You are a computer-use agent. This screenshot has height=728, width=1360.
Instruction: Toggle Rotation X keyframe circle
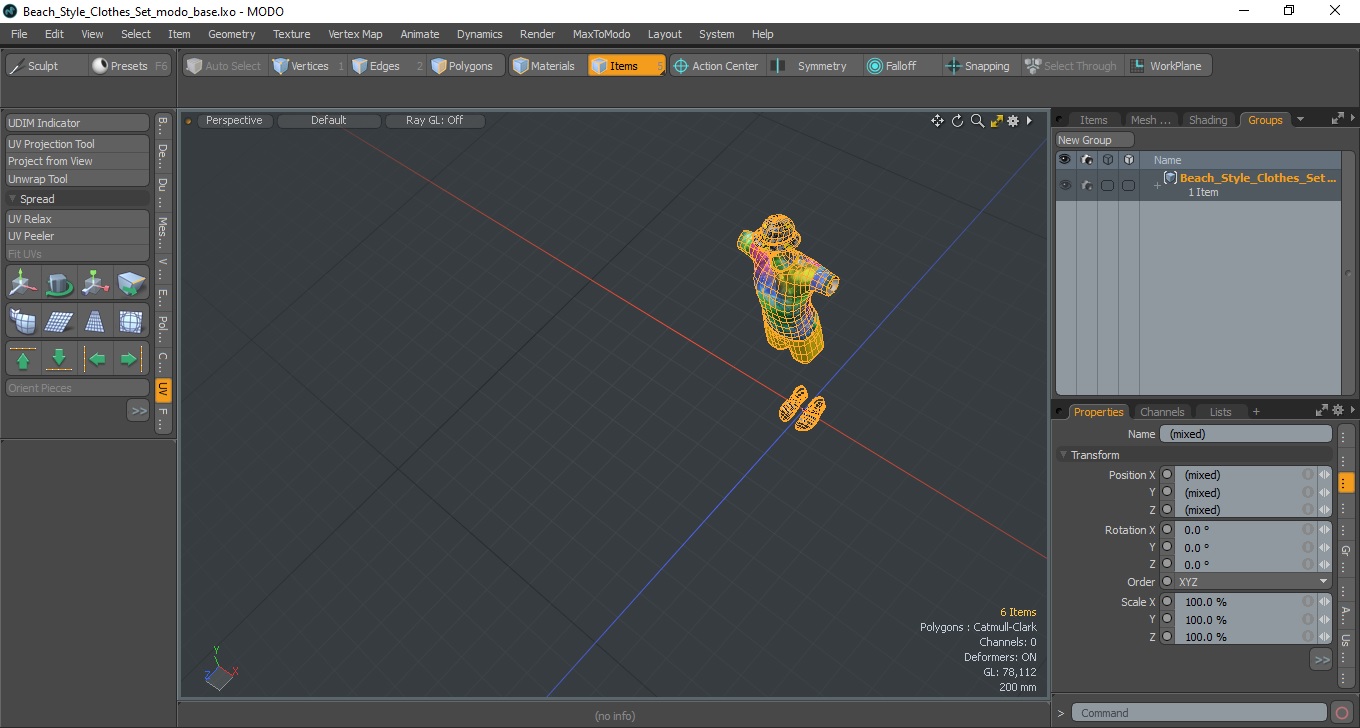[1167, 530]
